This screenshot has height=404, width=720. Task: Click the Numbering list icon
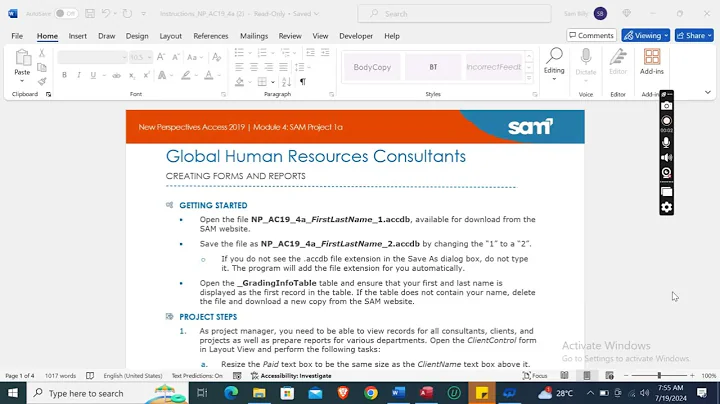(x=262, y=53)
